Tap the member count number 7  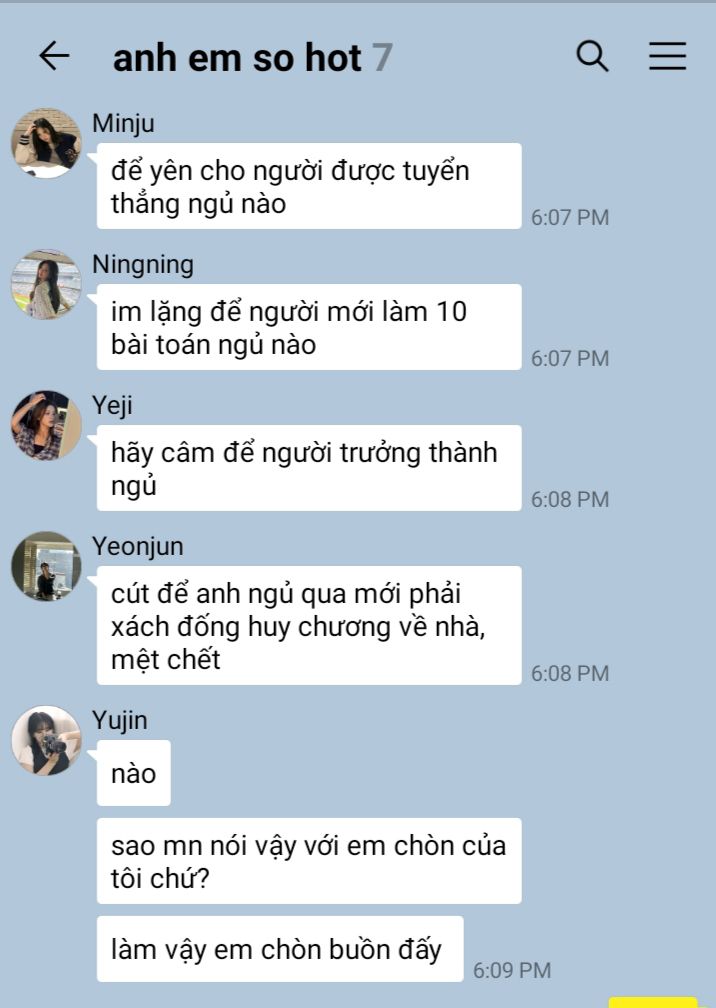382,58
